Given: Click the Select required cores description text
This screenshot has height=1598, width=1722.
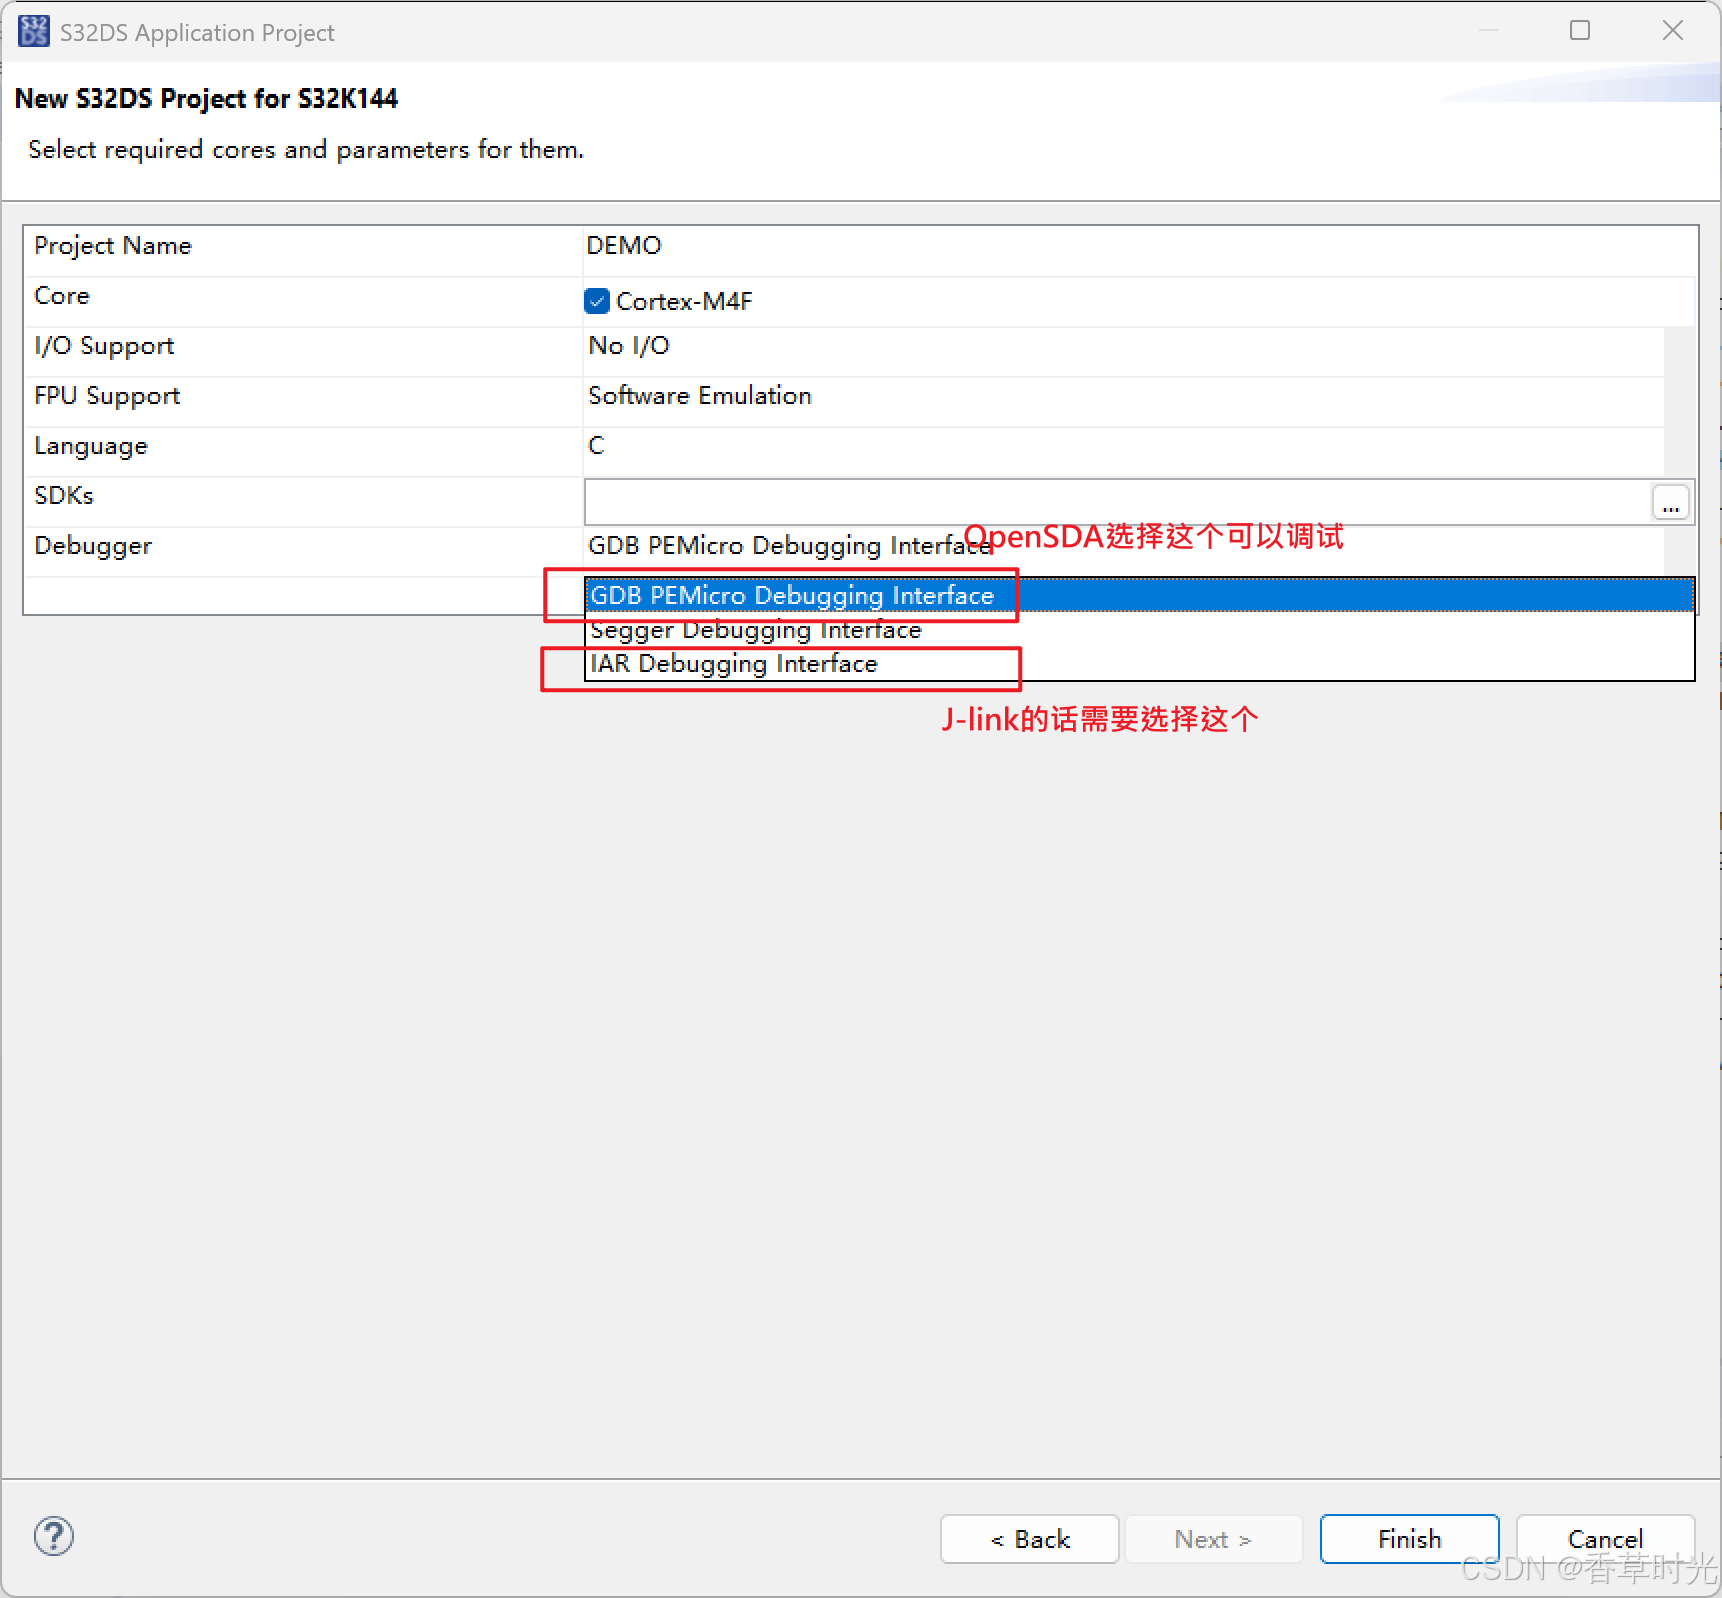Looking at the screenshot, I should coord(306,150).
